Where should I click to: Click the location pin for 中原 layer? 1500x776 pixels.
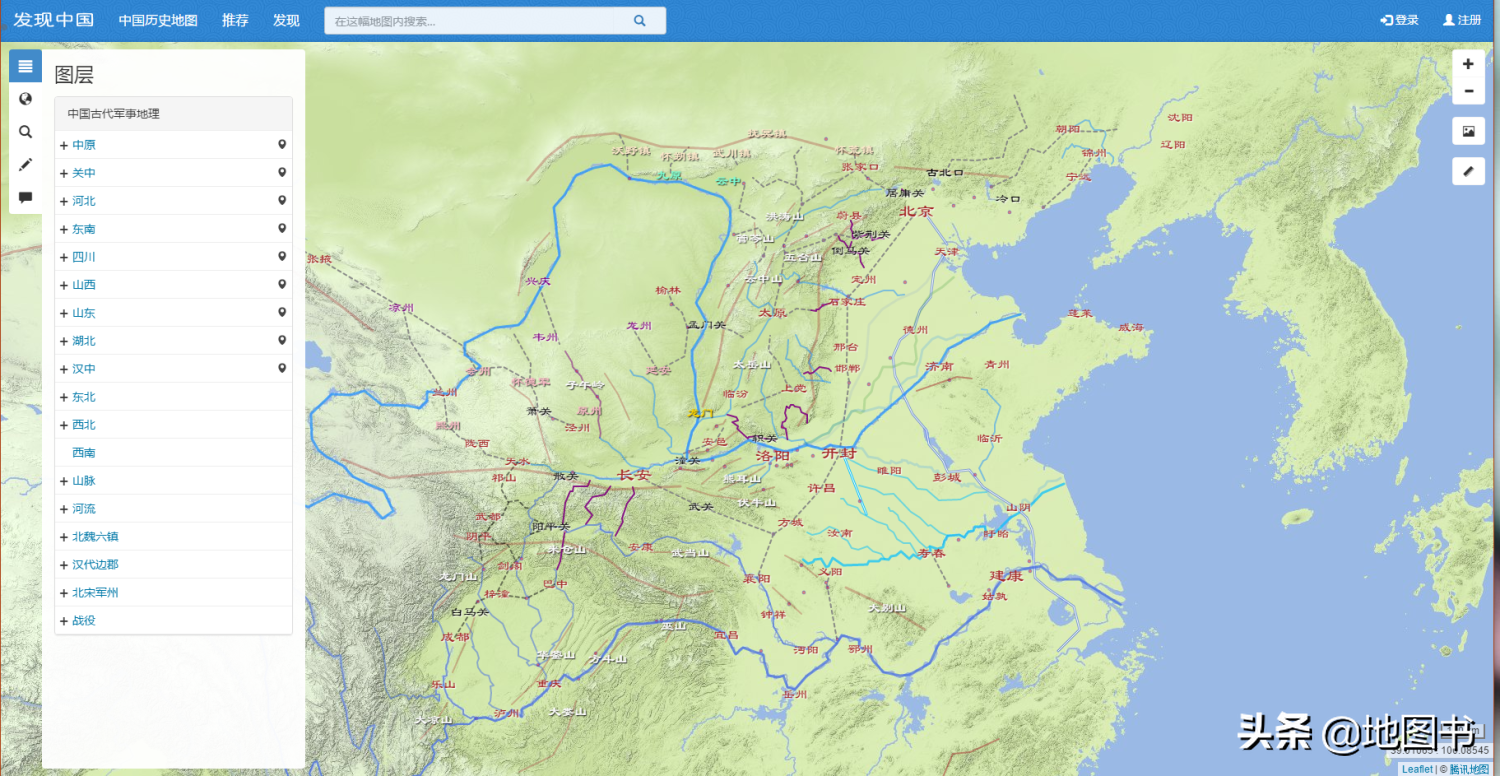[282, 145]
